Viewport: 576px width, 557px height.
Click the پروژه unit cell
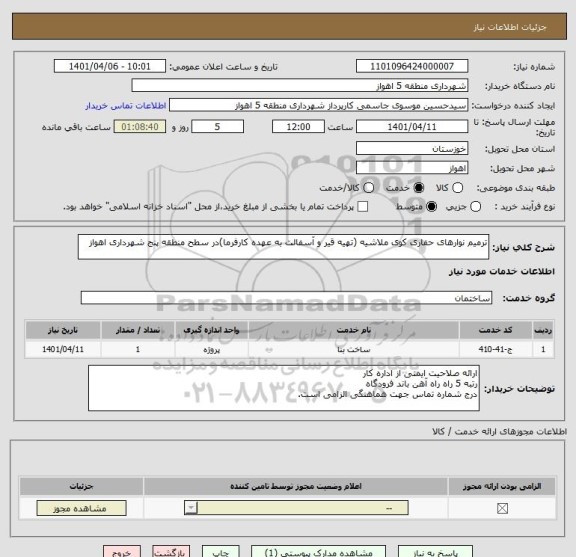(x=211, y=349)
